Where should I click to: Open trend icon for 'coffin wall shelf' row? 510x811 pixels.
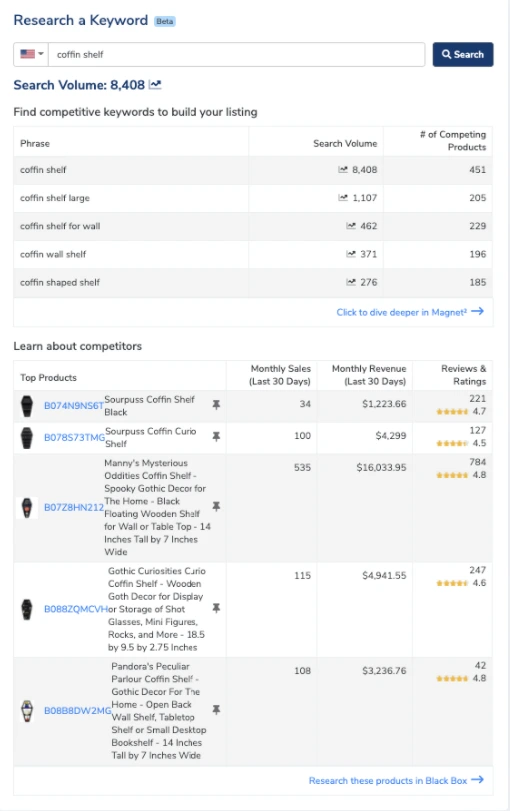(351, 254)
